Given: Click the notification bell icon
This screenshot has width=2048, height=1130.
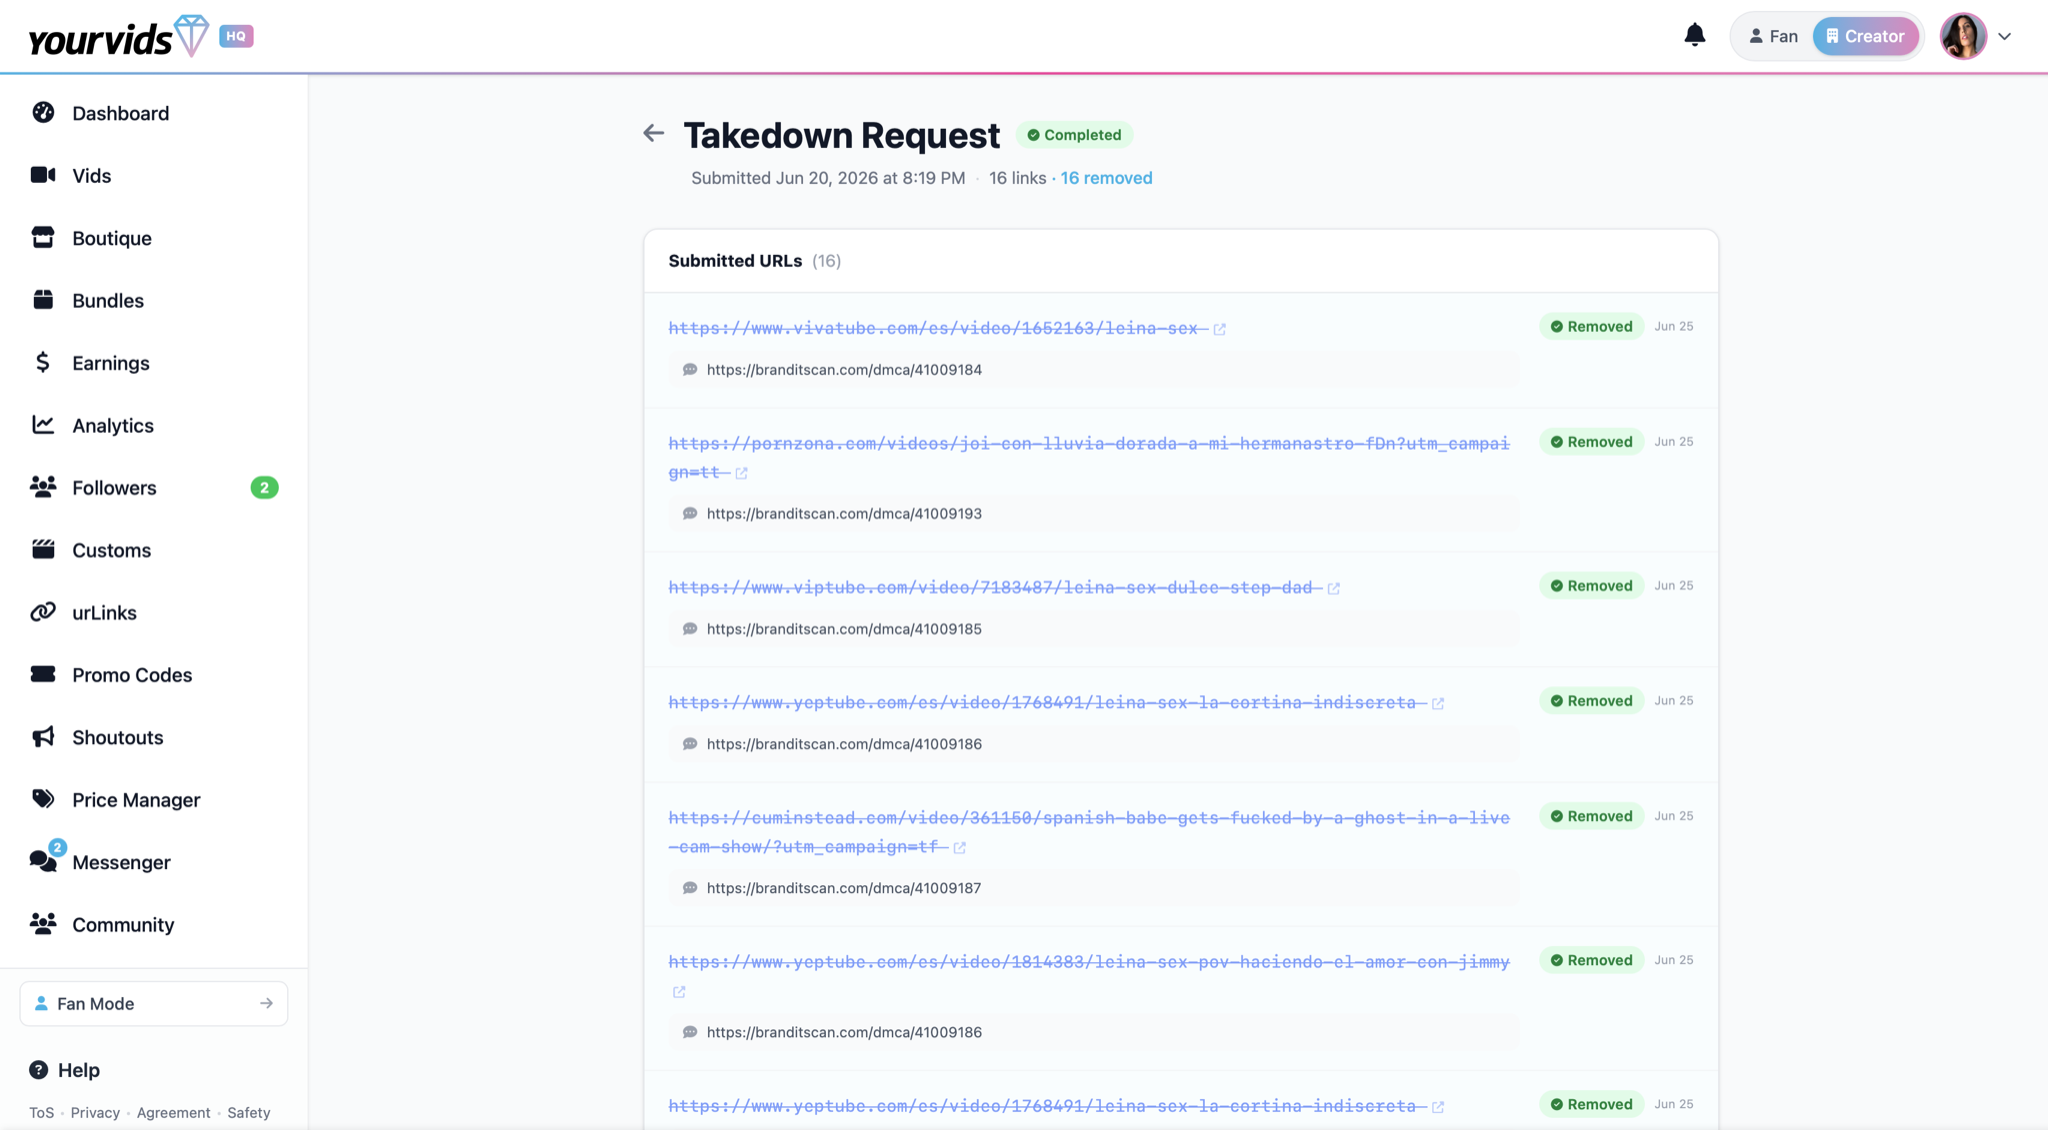Looking at the screenshot, I should 1694,36.
